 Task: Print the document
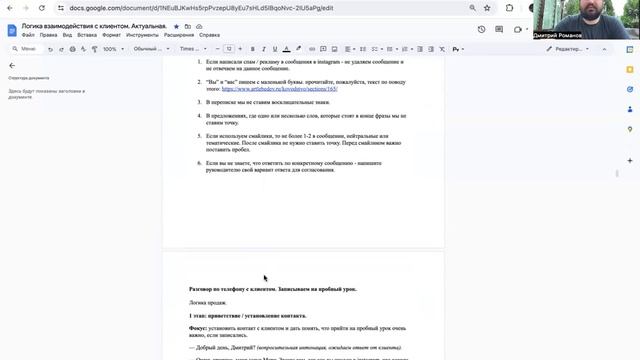[x=72, y=49]
